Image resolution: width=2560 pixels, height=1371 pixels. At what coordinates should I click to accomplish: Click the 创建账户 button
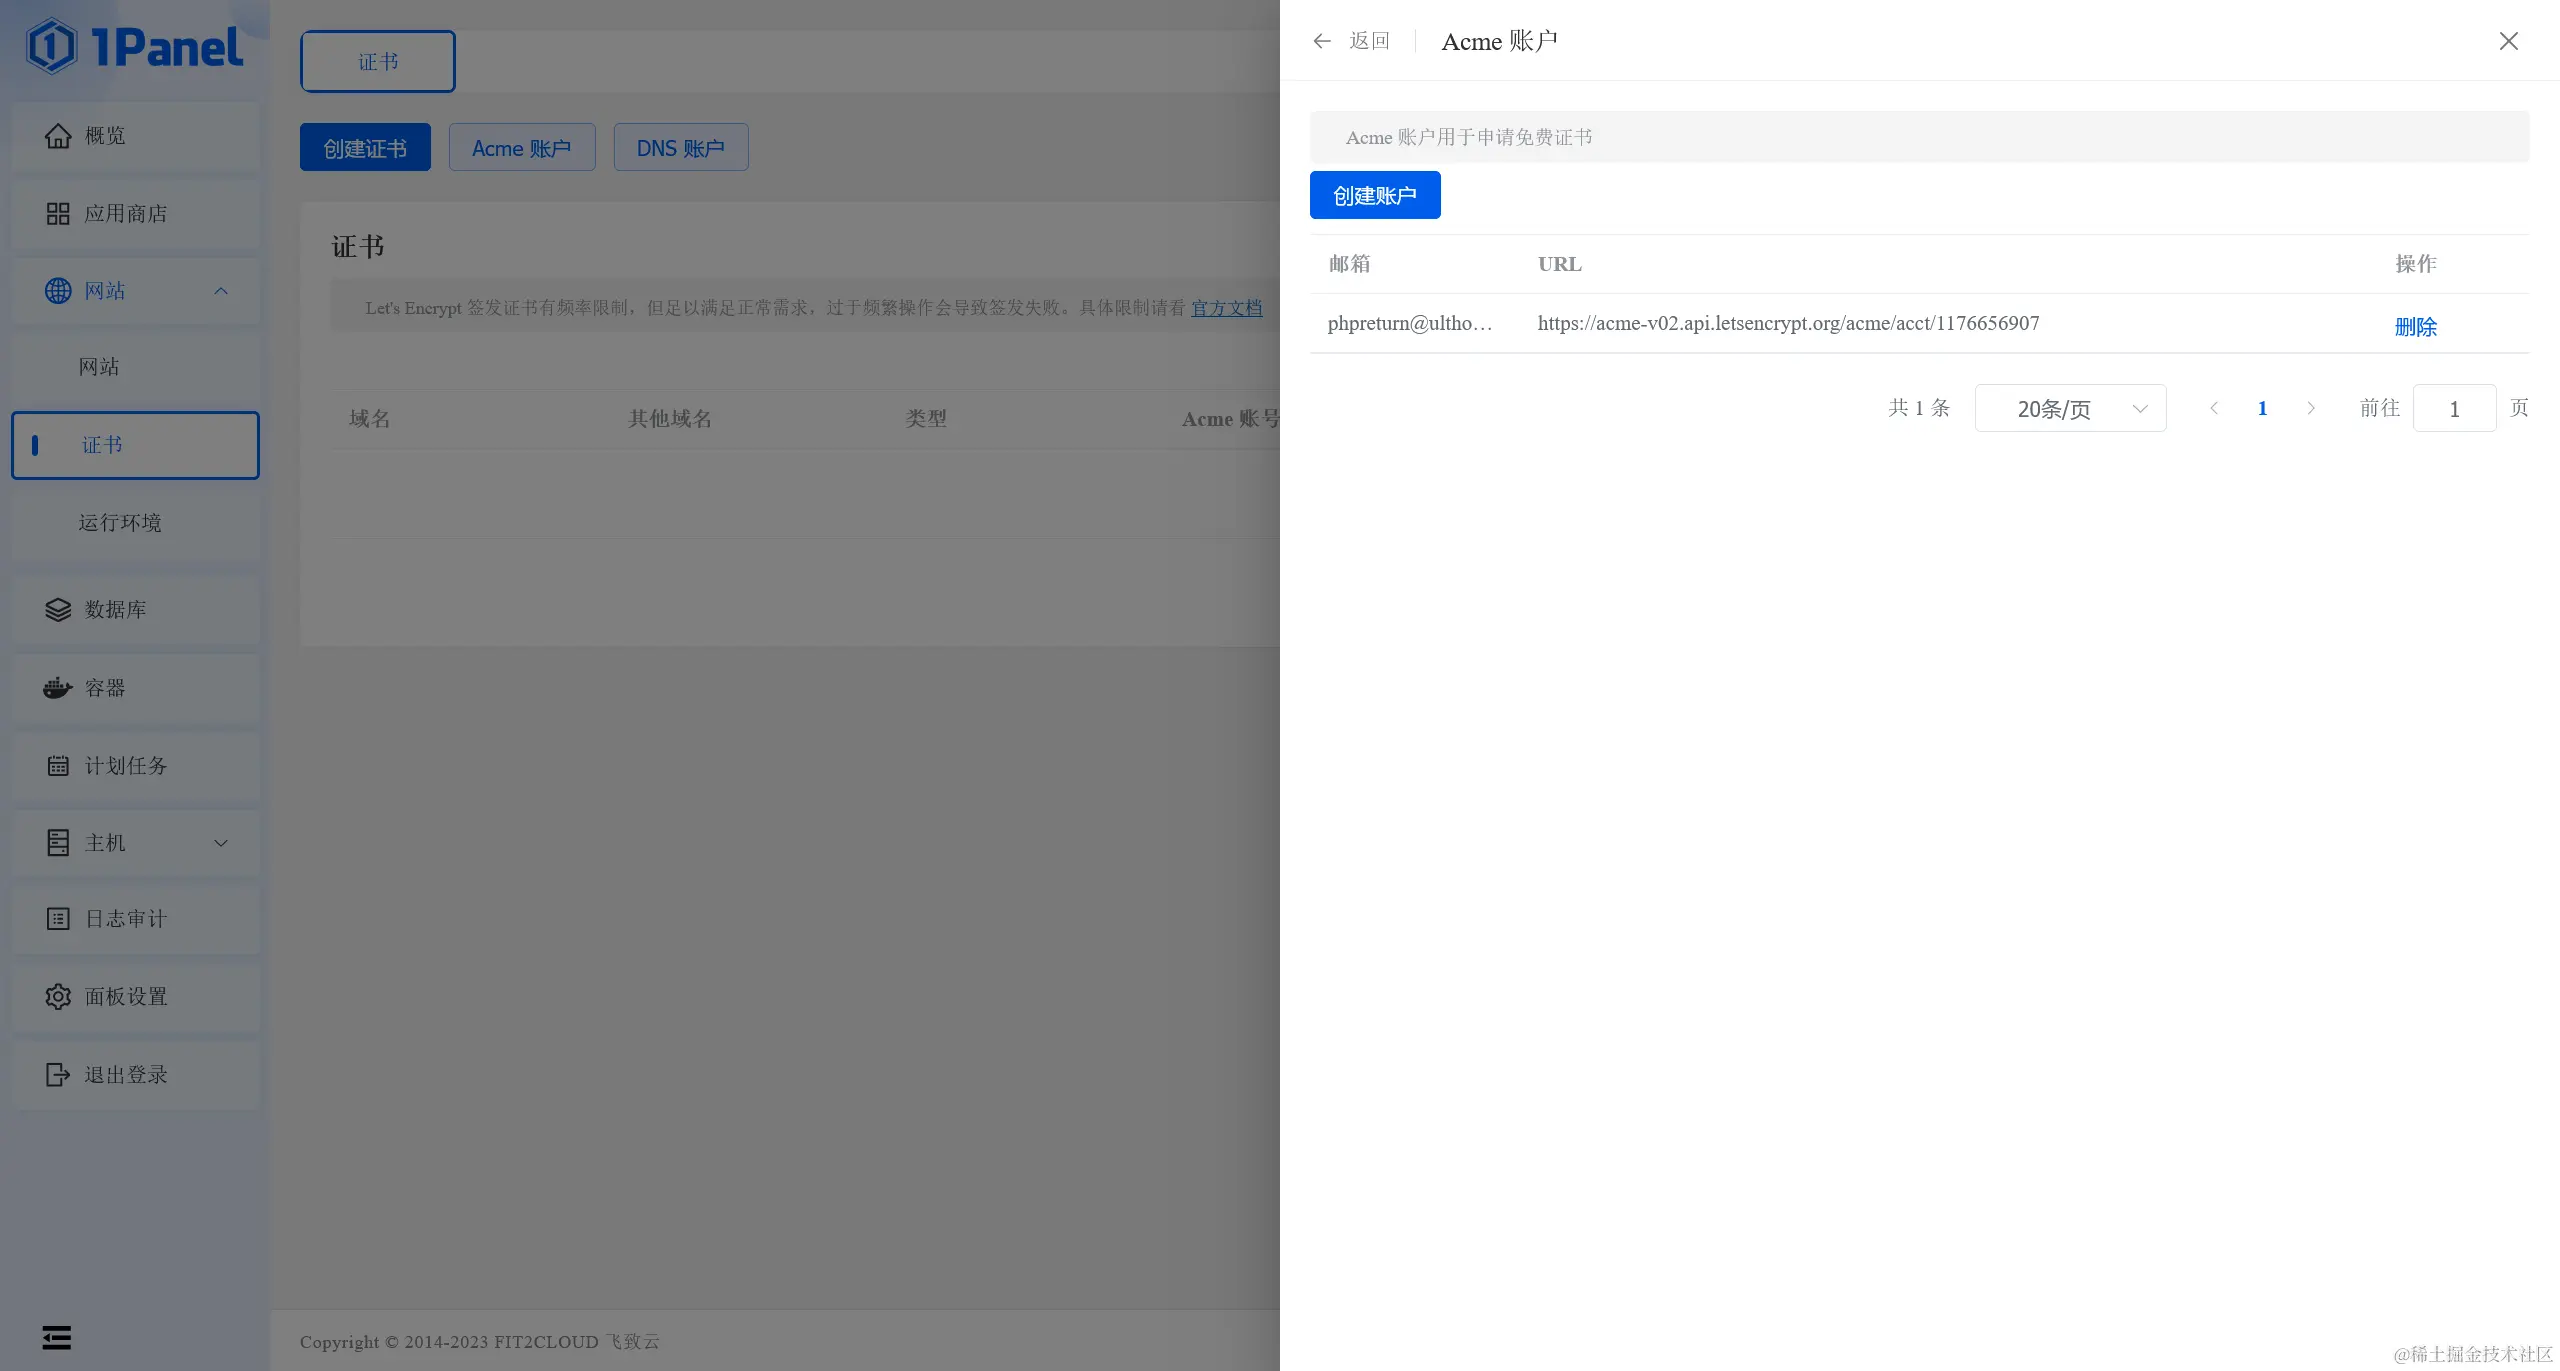click(x=1375, y=195)
